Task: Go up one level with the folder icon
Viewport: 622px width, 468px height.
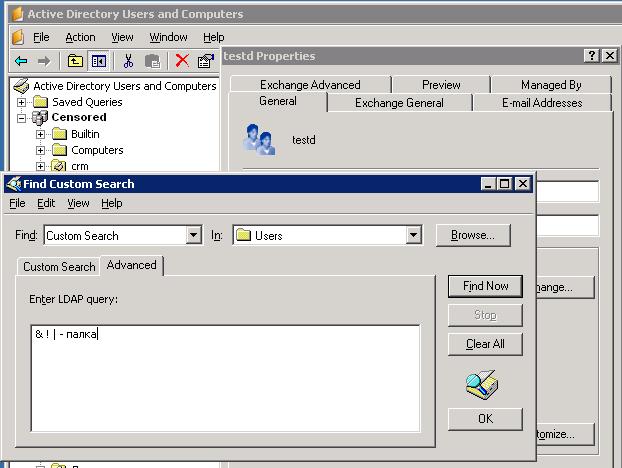Action: (75, 61)
